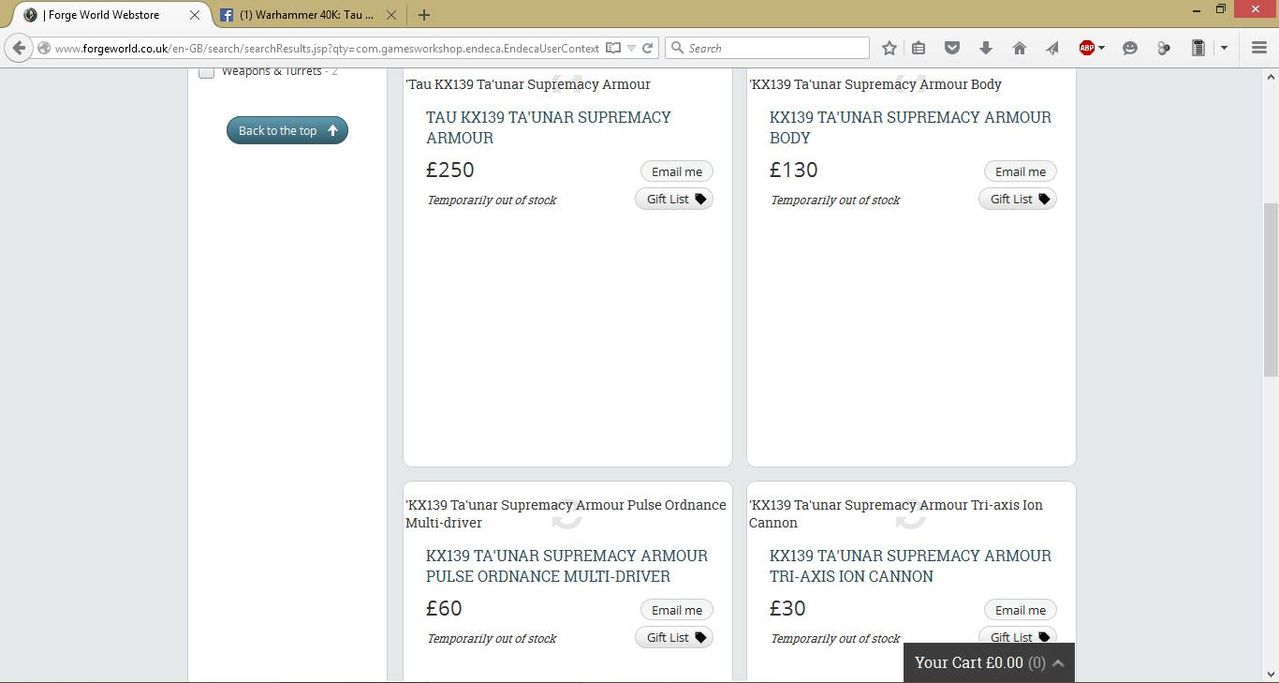This screenshot has height=683, width=1279.
Task: Close the Forge World Webstore tab
Action: pos(194,15)
